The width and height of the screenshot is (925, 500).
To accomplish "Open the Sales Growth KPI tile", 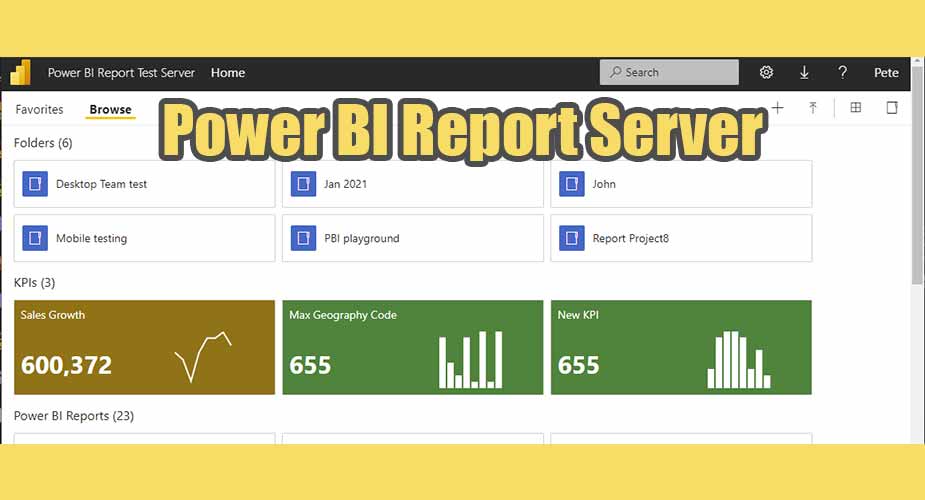I will pos(145,347).
